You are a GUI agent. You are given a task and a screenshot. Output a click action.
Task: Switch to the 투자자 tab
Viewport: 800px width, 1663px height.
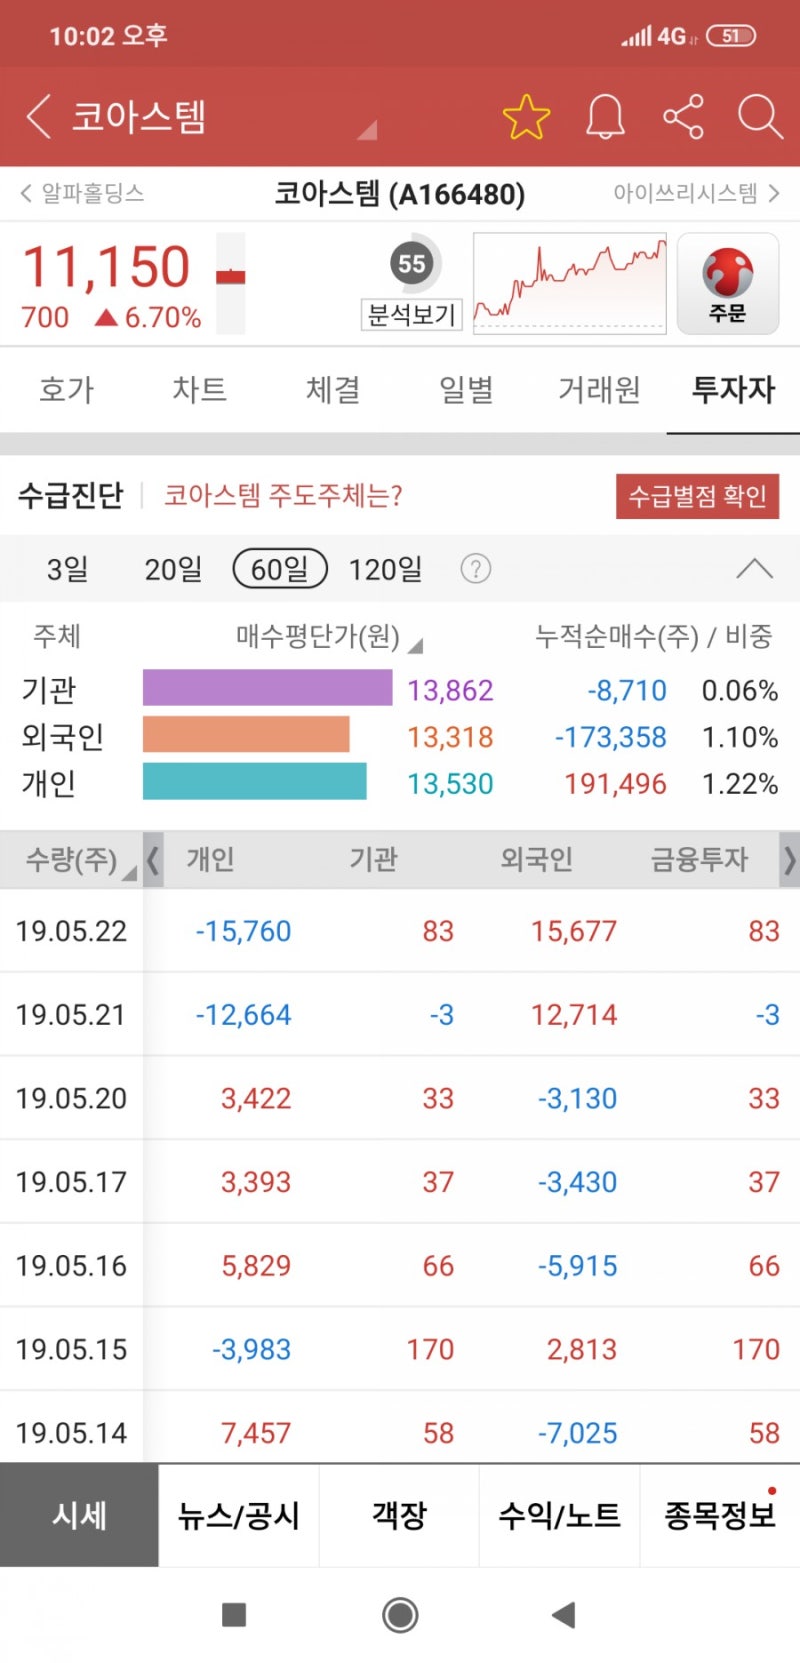(733, 390)
